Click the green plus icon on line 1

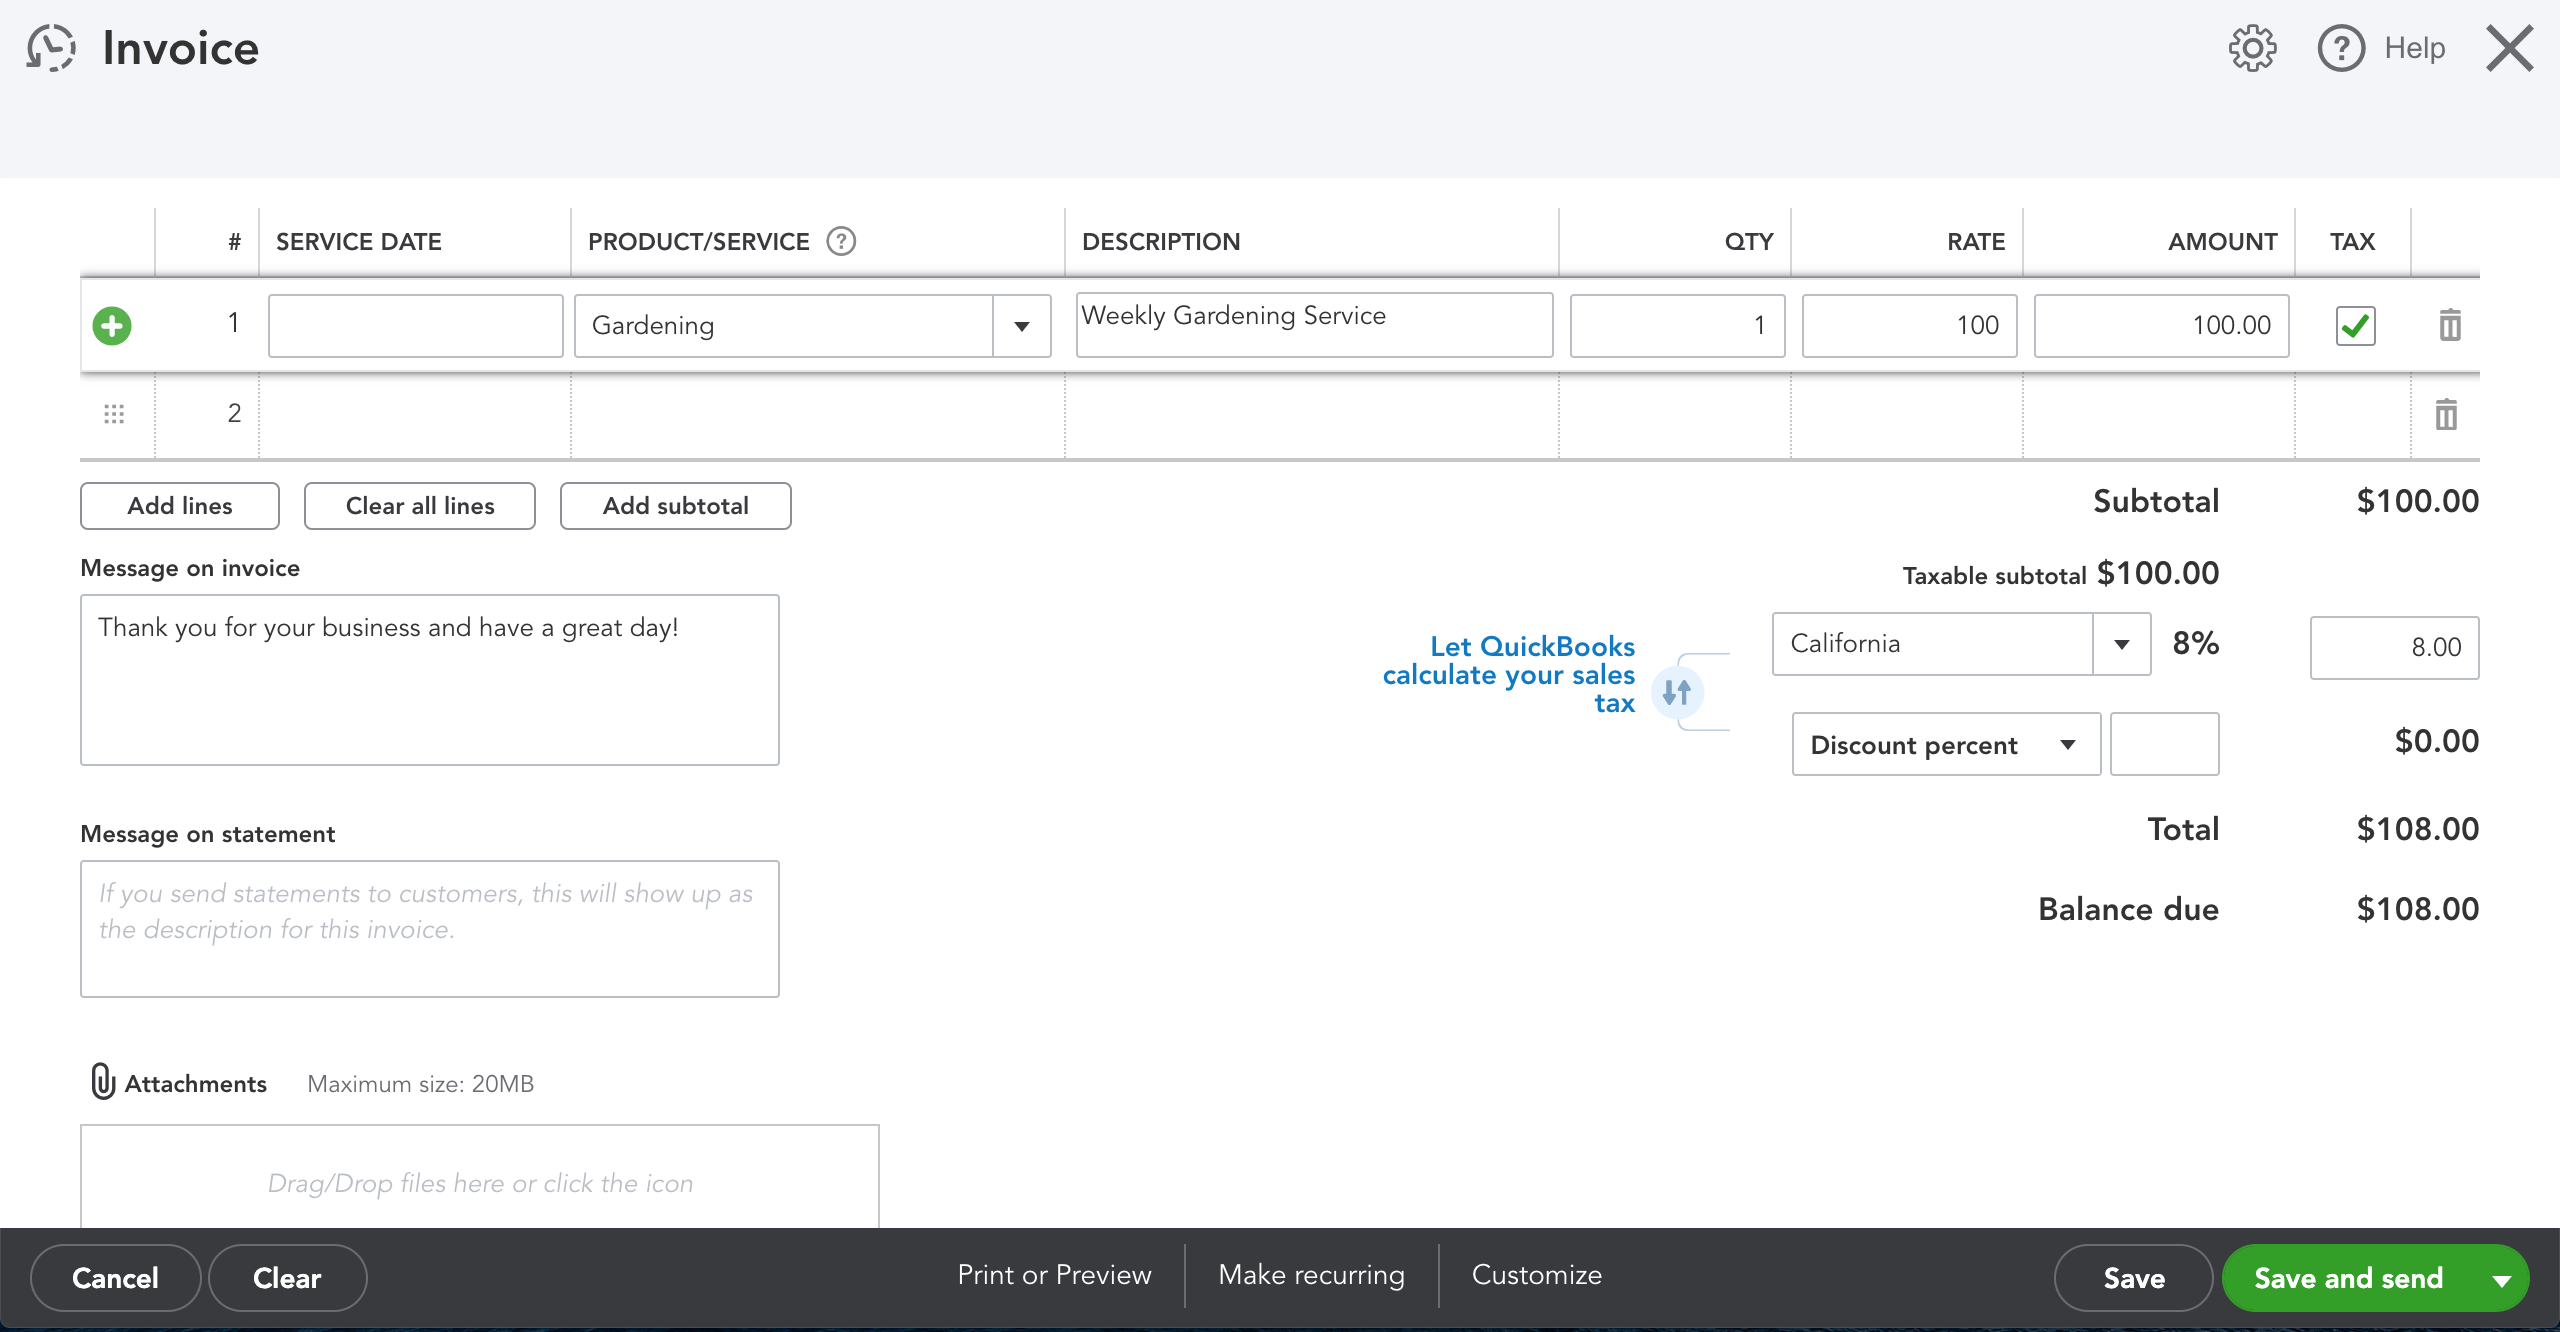(112, 326)
